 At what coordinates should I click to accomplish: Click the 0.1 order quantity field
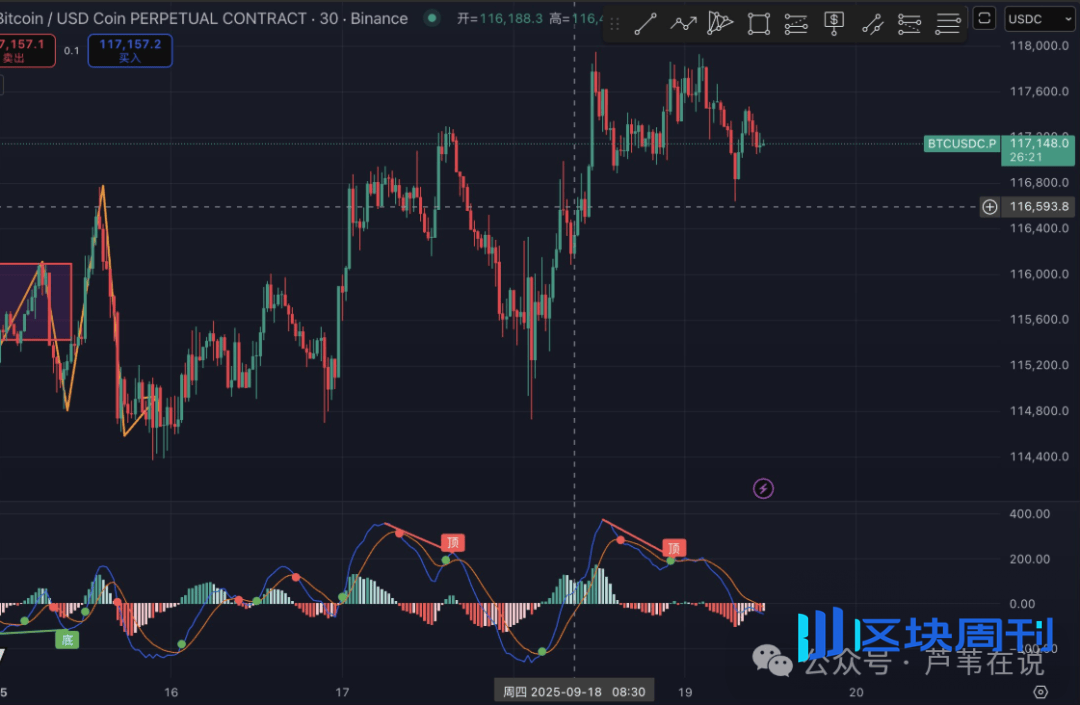tap(72, 50)
